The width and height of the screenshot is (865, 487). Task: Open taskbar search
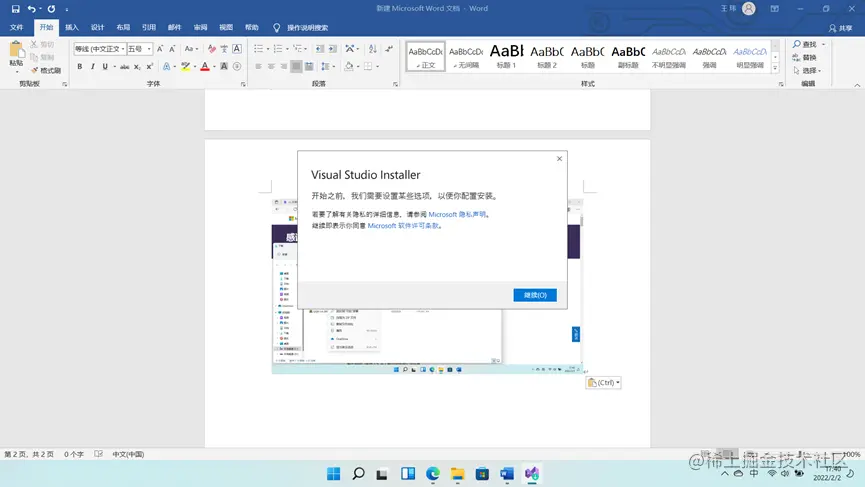(x=358, y=474)
